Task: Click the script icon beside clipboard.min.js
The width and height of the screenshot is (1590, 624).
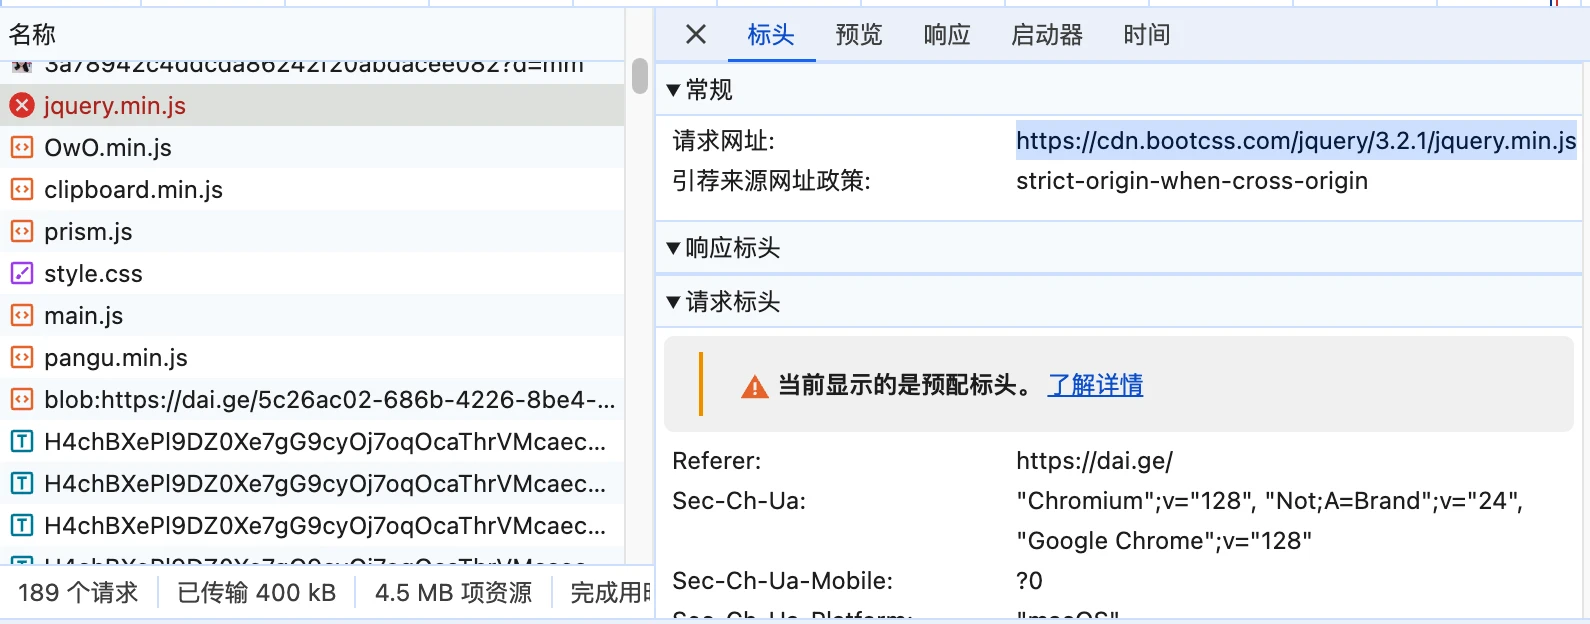Action: click(x=22, y=190)
